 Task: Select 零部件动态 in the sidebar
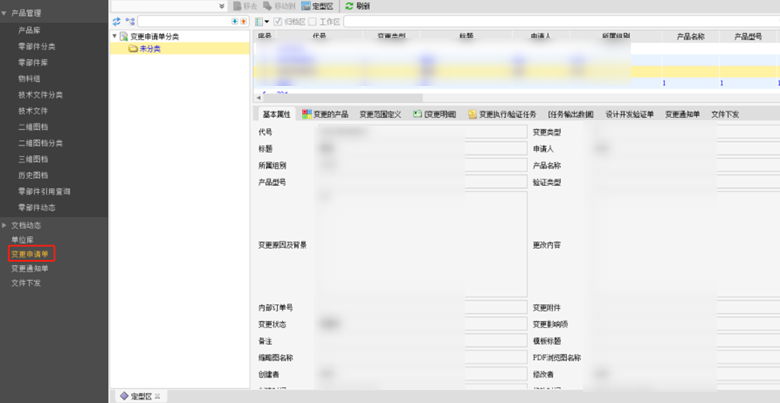click(37, 207)
